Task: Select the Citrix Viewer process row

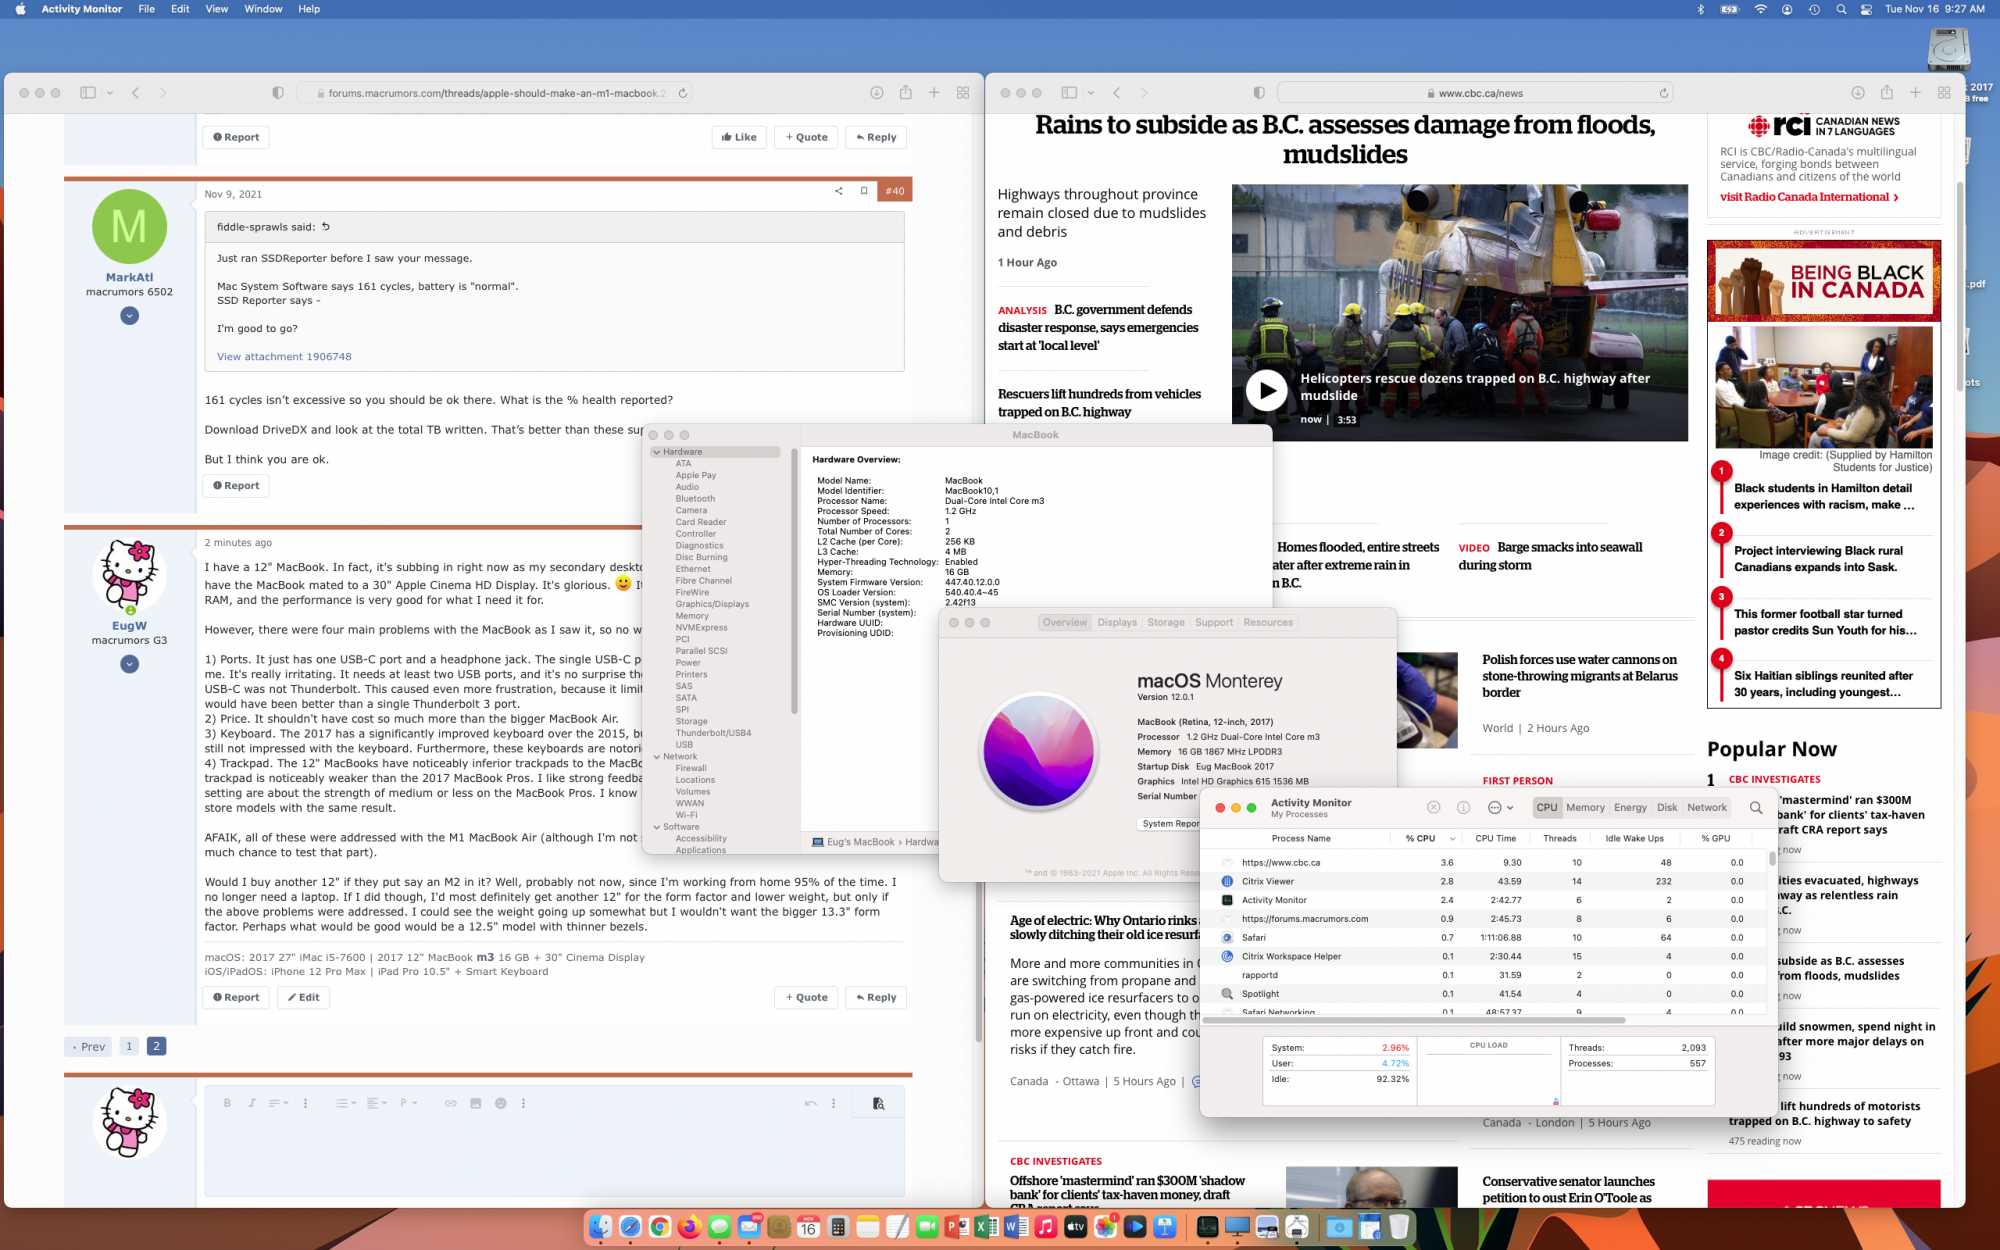Action: point(1485,881)
